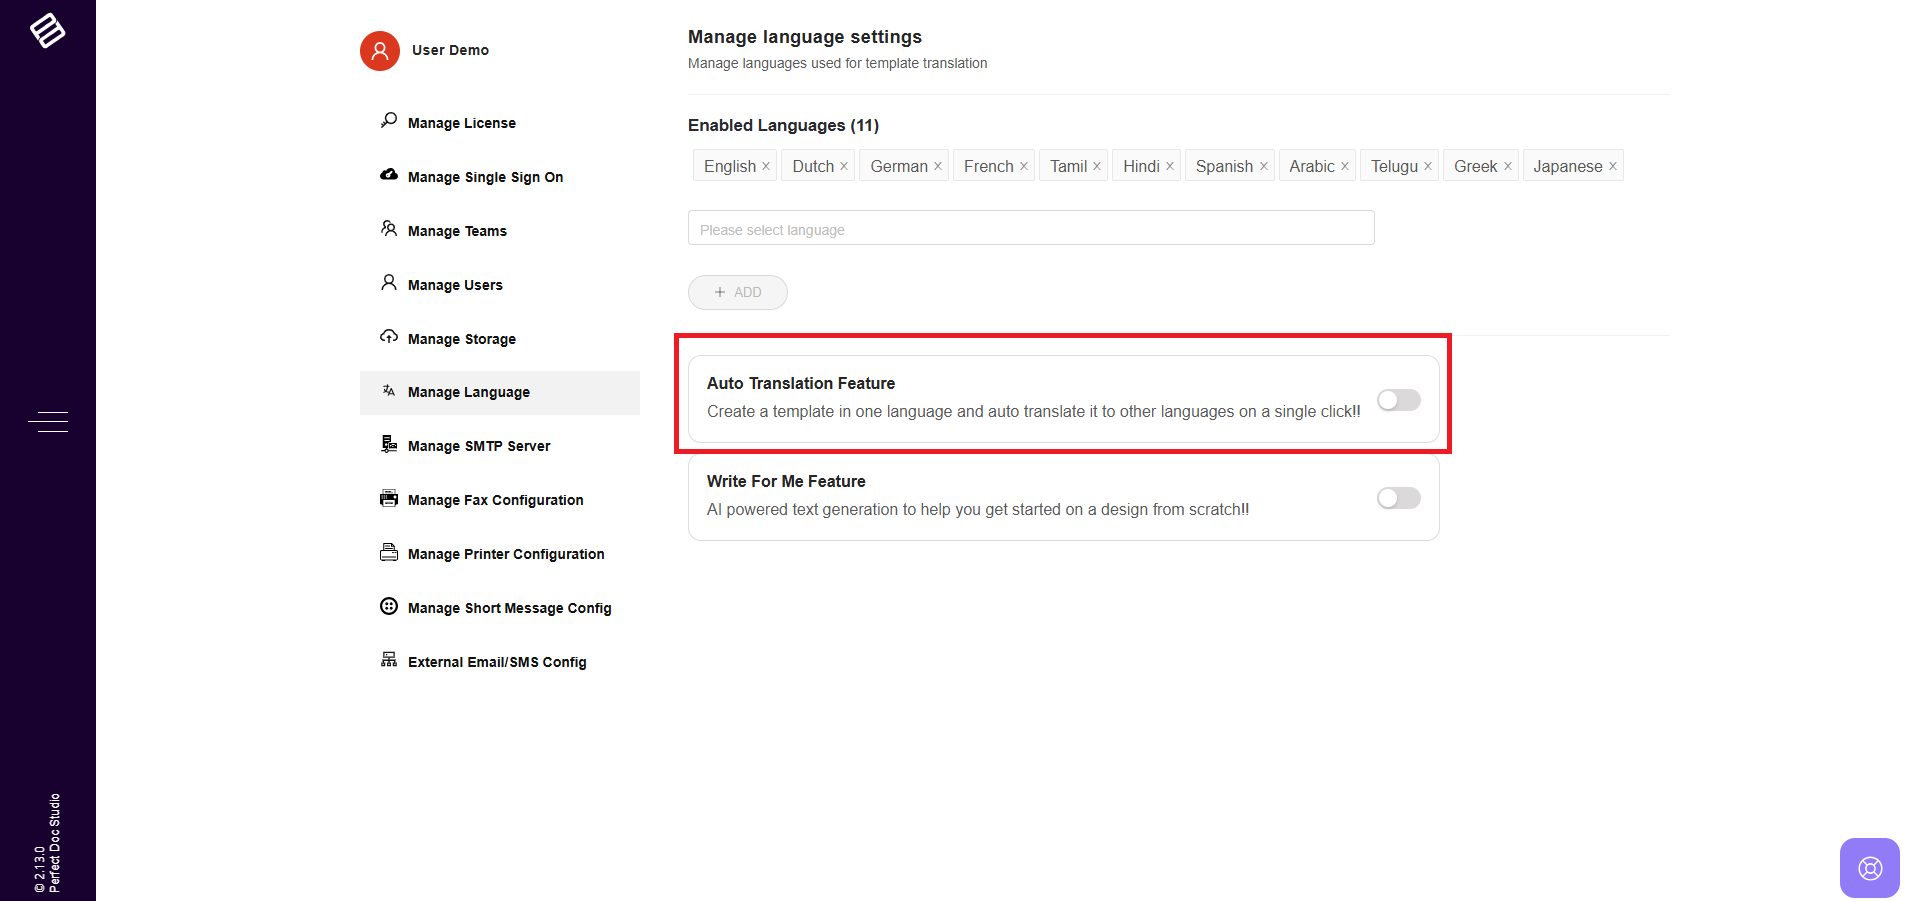The image size is (1919, 901).
Task: Select Manage Printer Configuration menu item
Action: click(x=506, y=554)
